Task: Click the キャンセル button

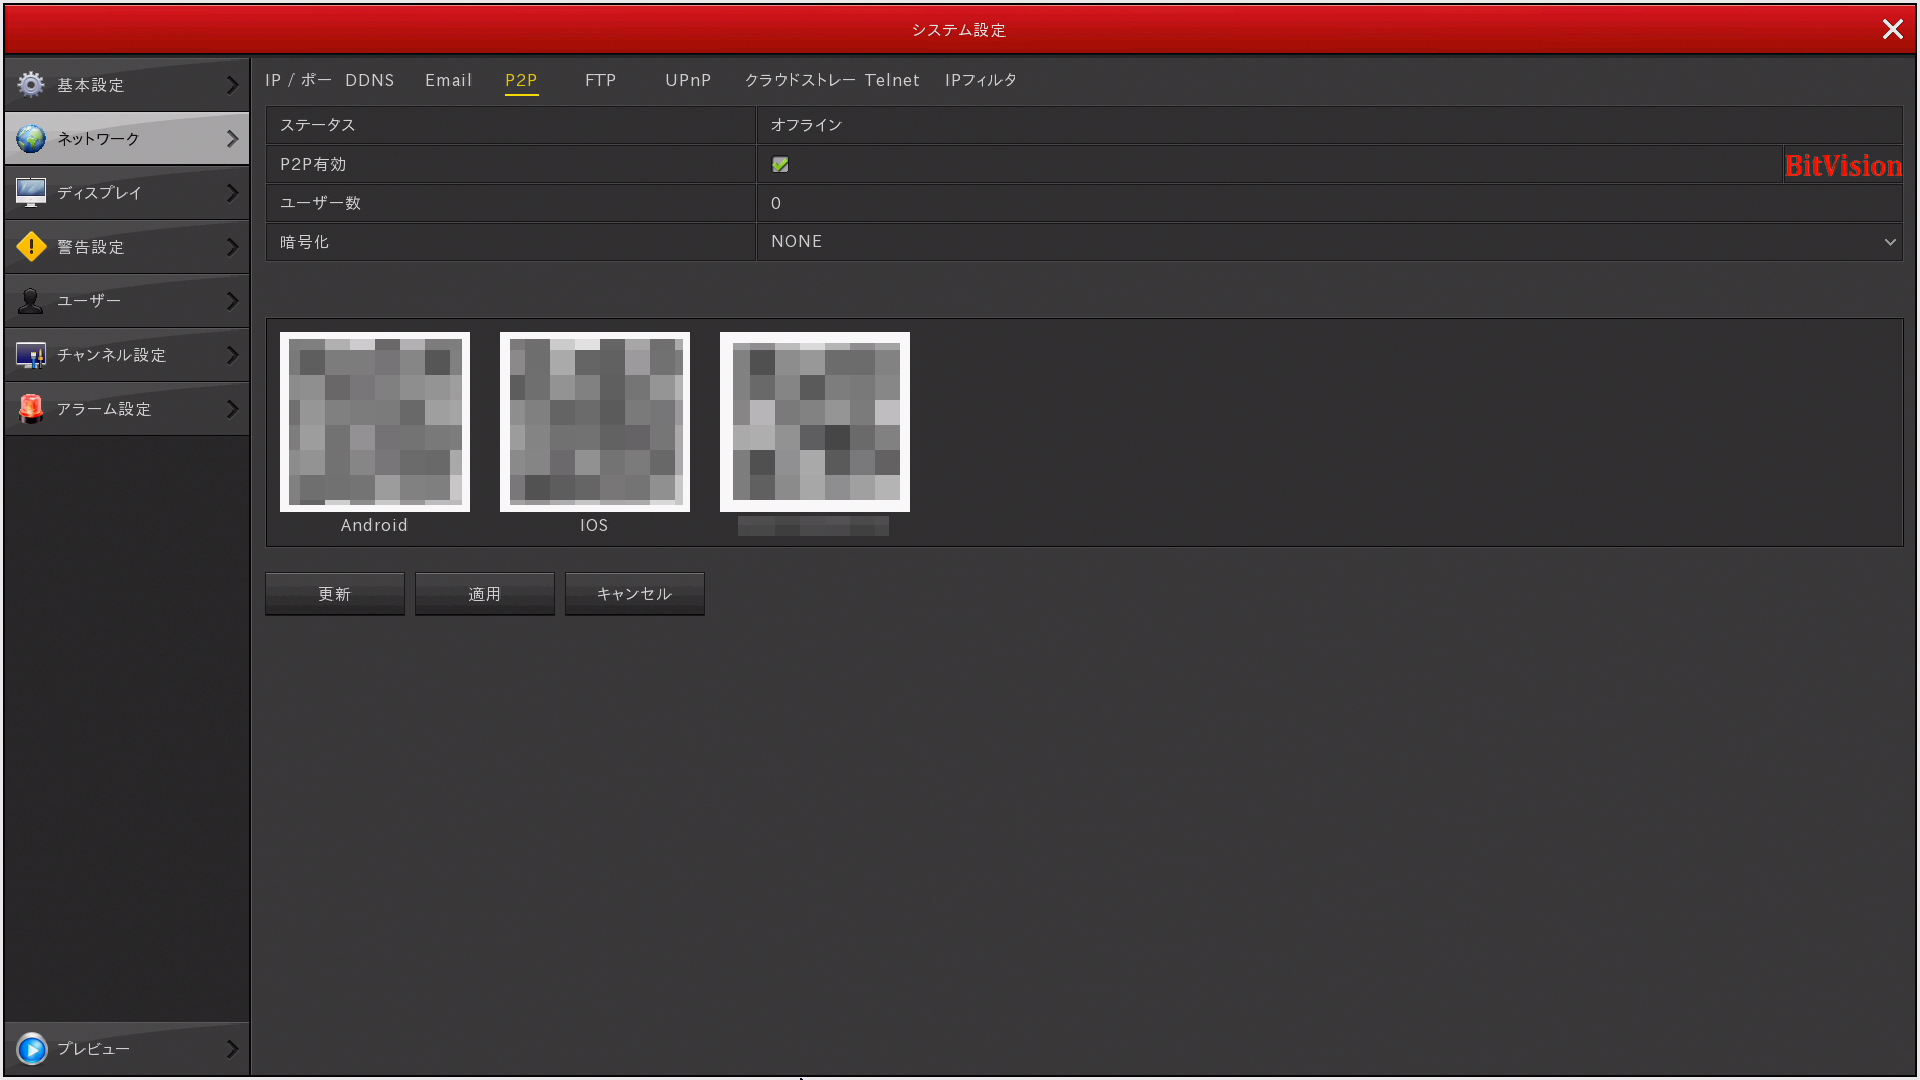Action: pos(635,594)
